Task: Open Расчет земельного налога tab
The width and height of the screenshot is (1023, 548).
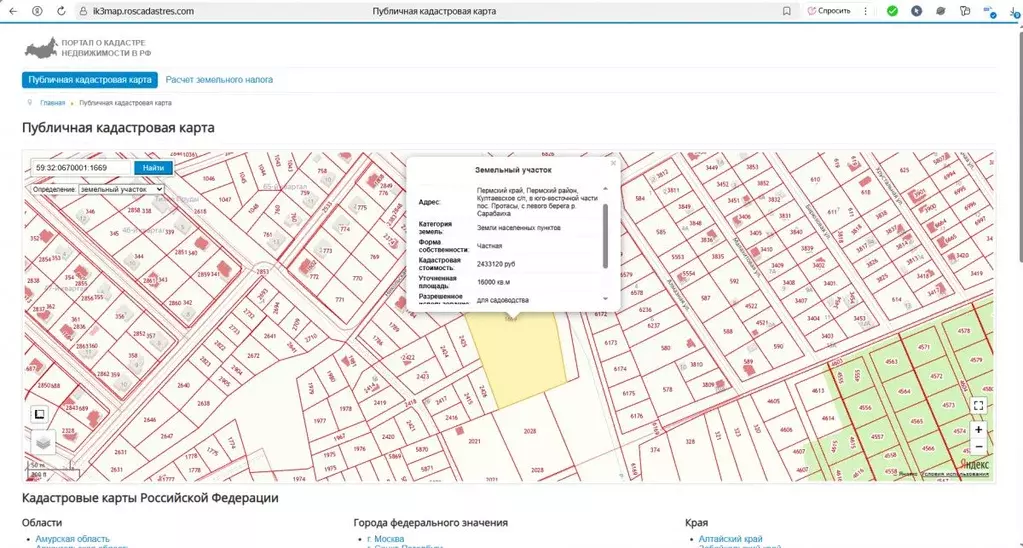Action: coord(219,80)
